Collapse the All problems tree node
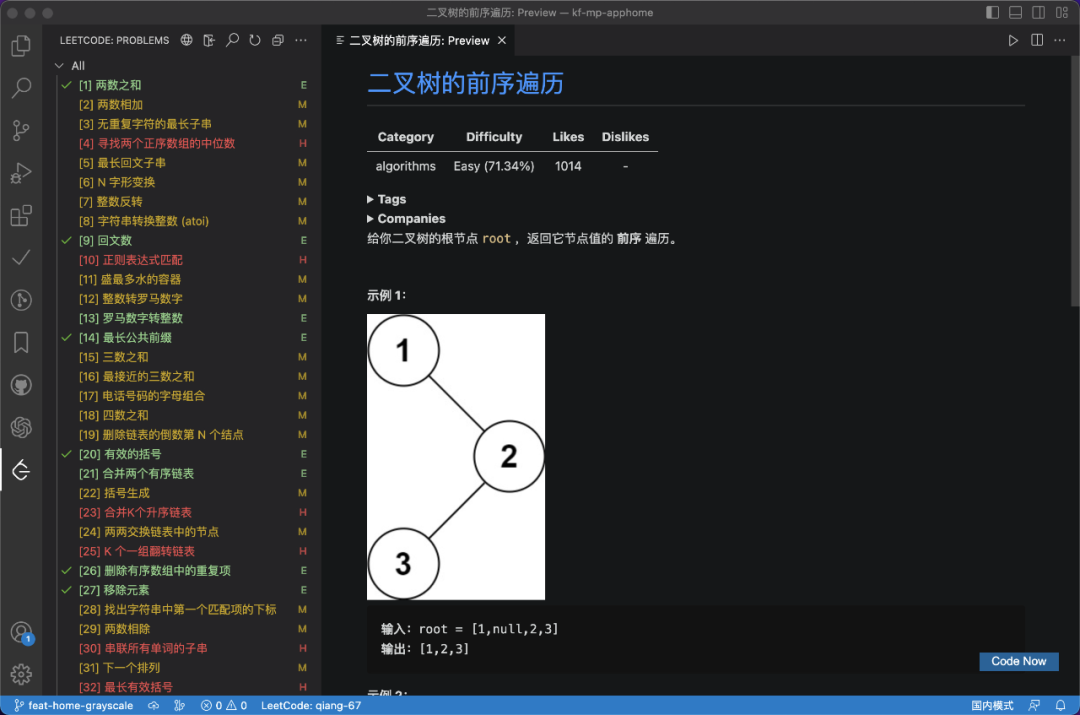Image resolution: width=1080 pixels, height=715 pixels. [59, 65]
